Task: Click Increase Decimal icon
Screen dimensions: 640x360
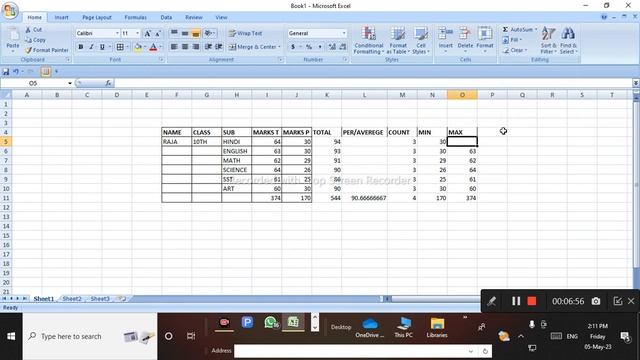Action: (x=332, y=47)
